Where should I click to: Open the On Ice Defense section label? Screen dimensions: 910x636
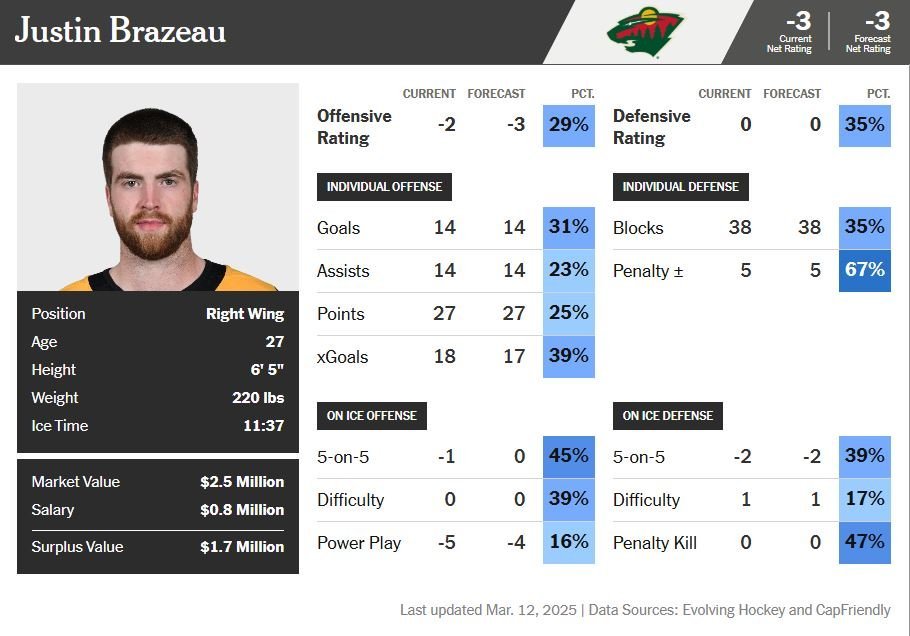[668, 416]
